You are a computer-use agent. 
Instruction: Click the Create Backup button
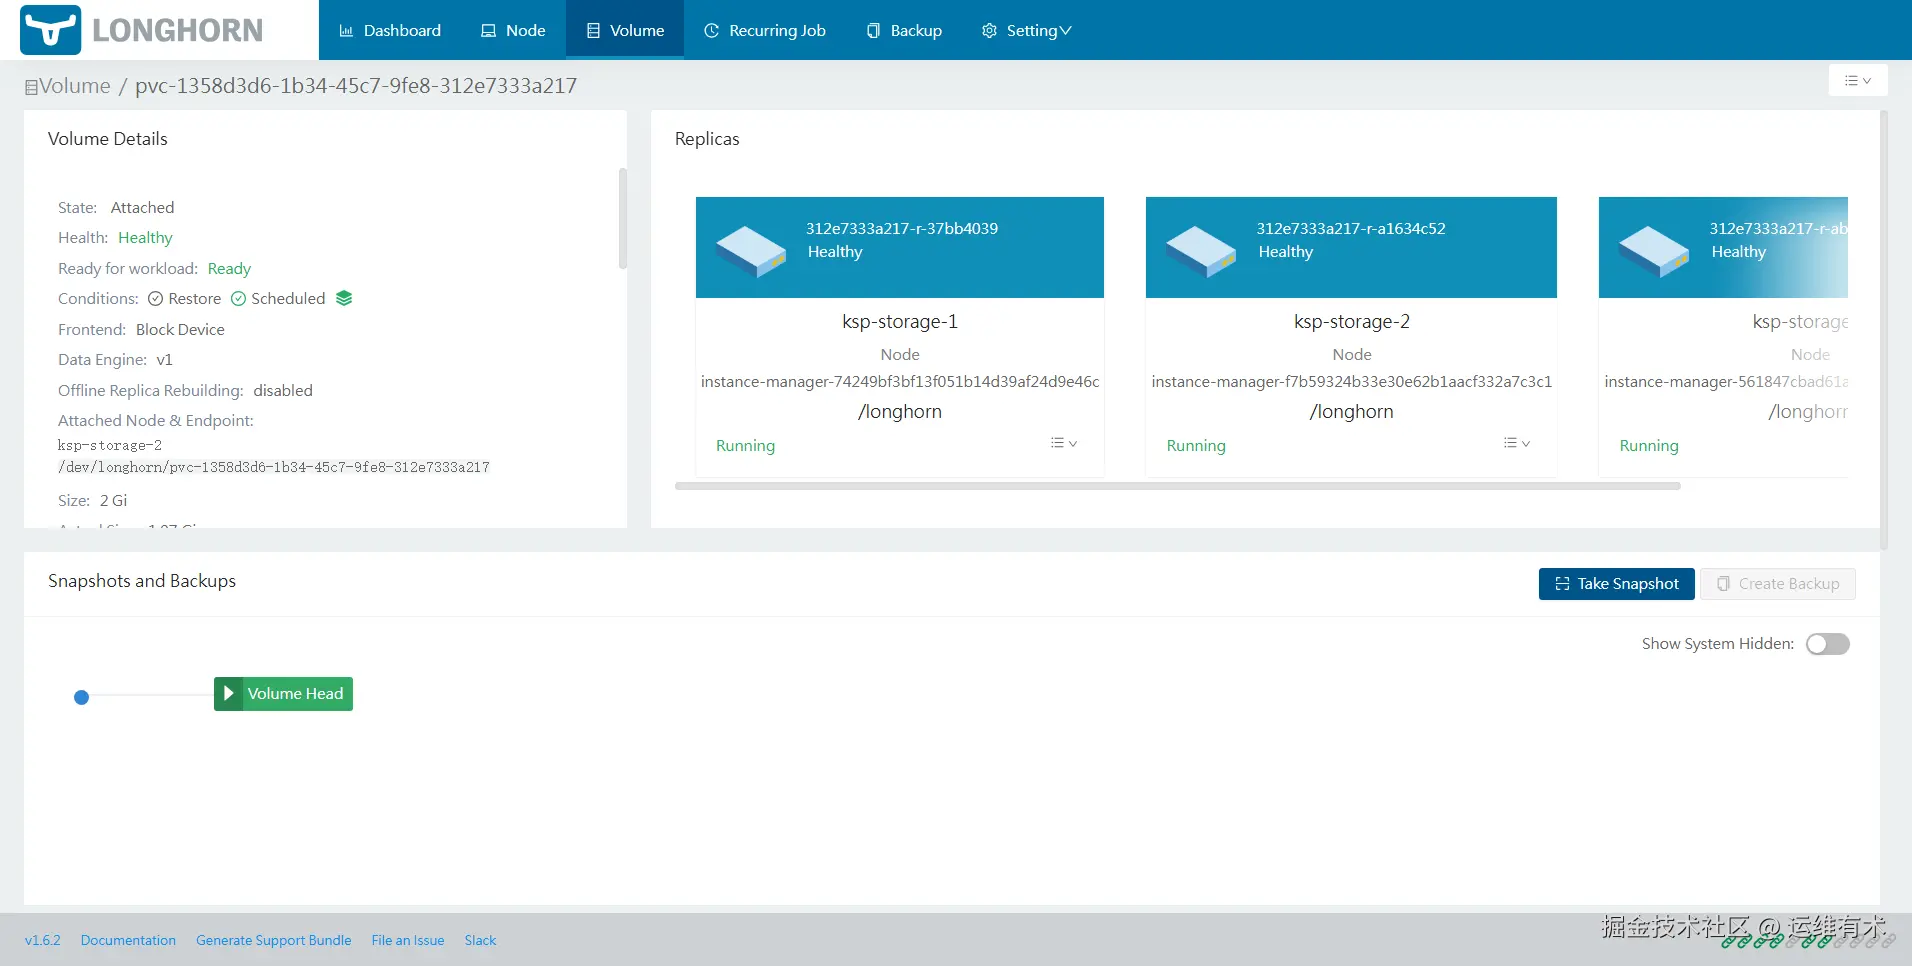coord(1778,584)
